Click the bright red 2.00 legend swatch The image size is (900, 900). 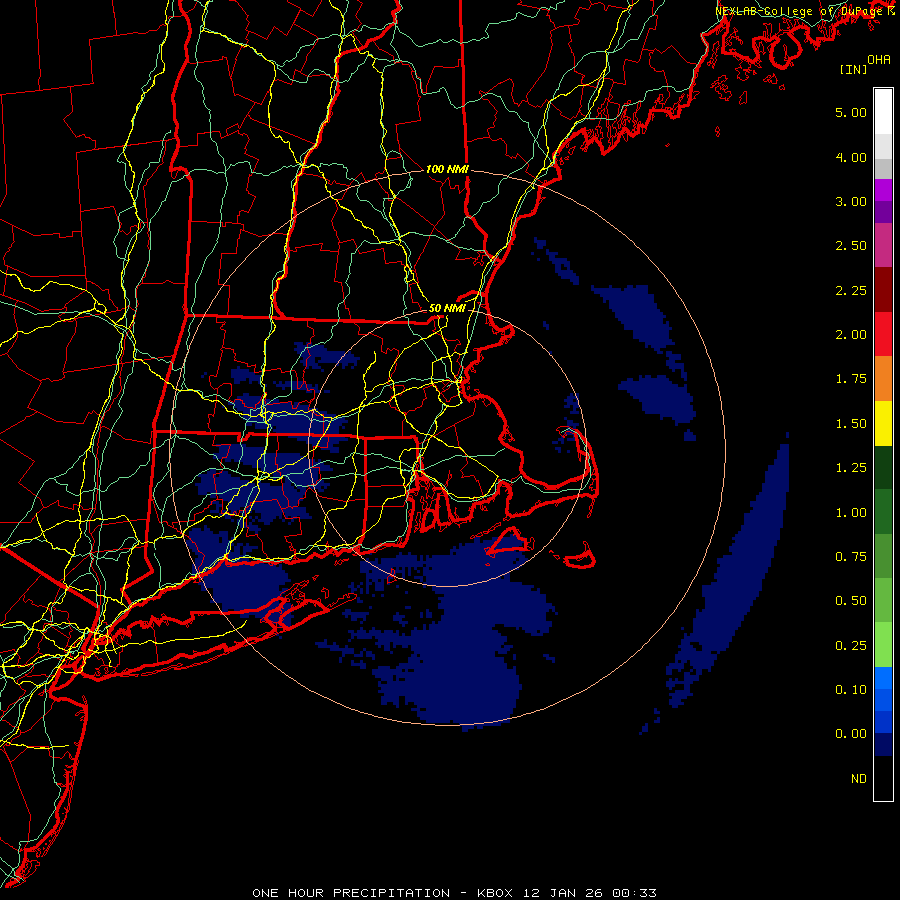(883, 334)
